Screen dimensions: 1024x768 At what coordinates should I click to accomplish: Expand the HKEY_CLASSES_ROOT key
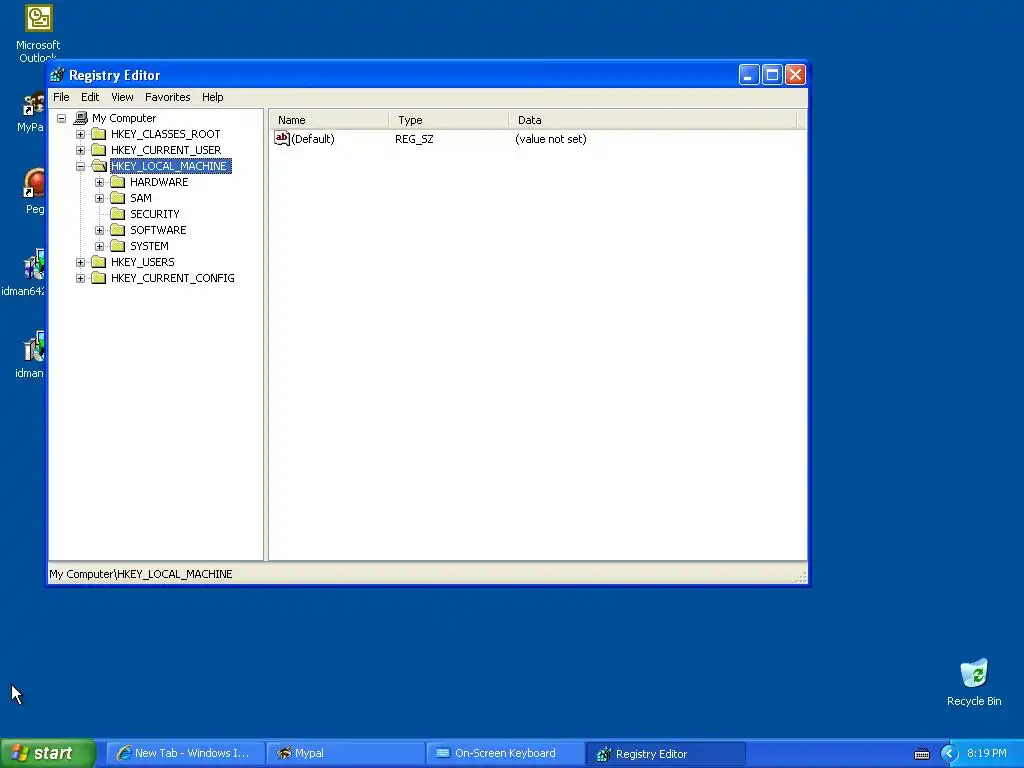(x=80, y=134)
